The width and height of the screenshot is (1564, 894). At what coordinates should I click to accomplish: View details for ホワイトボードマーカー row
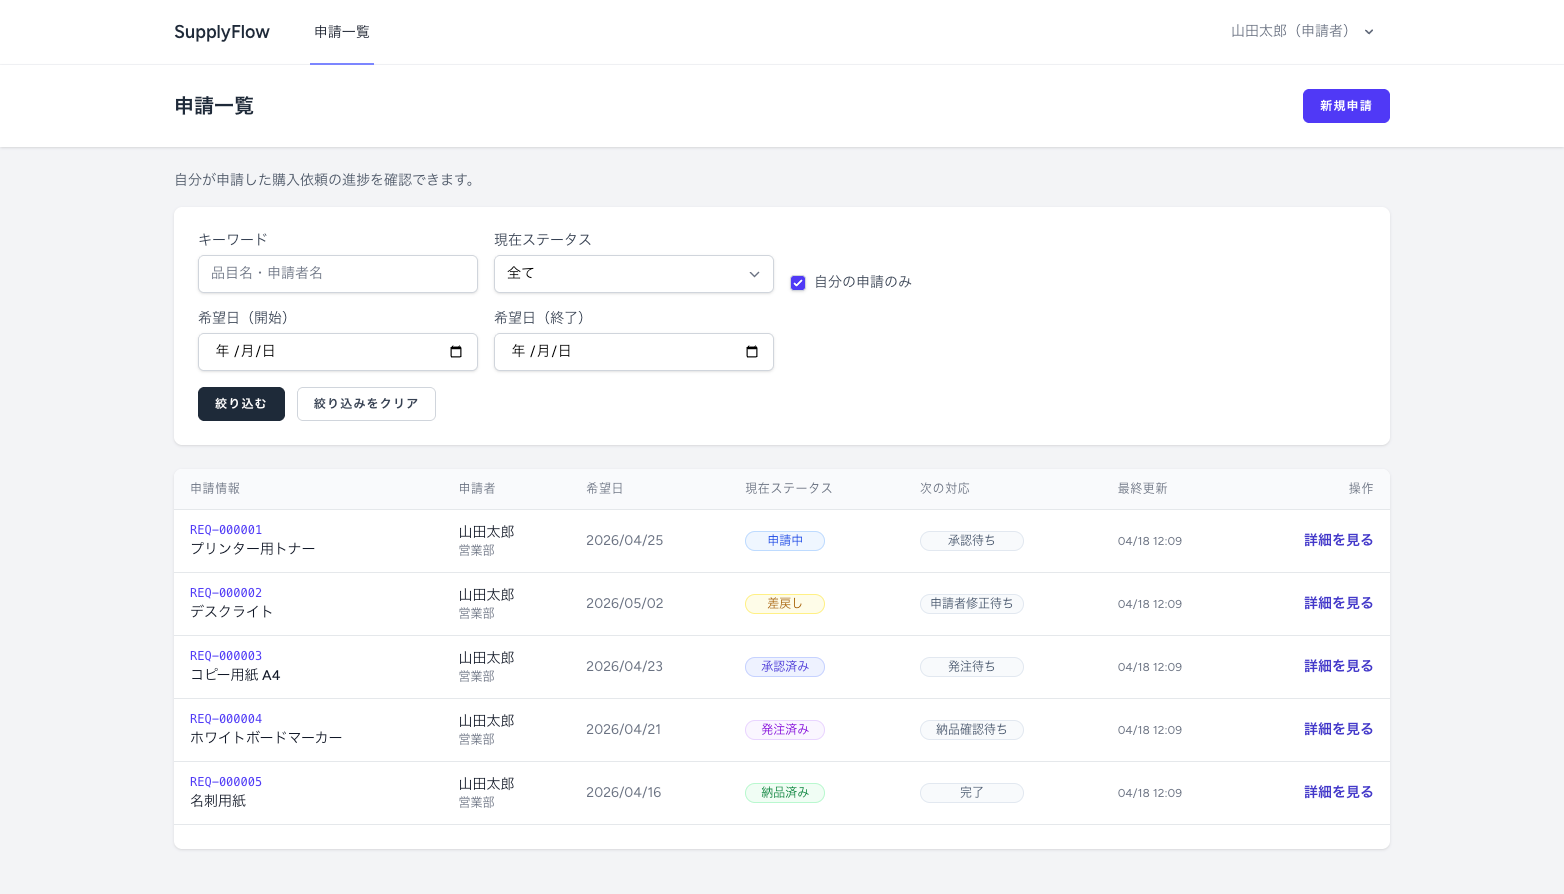(1338, 729)
